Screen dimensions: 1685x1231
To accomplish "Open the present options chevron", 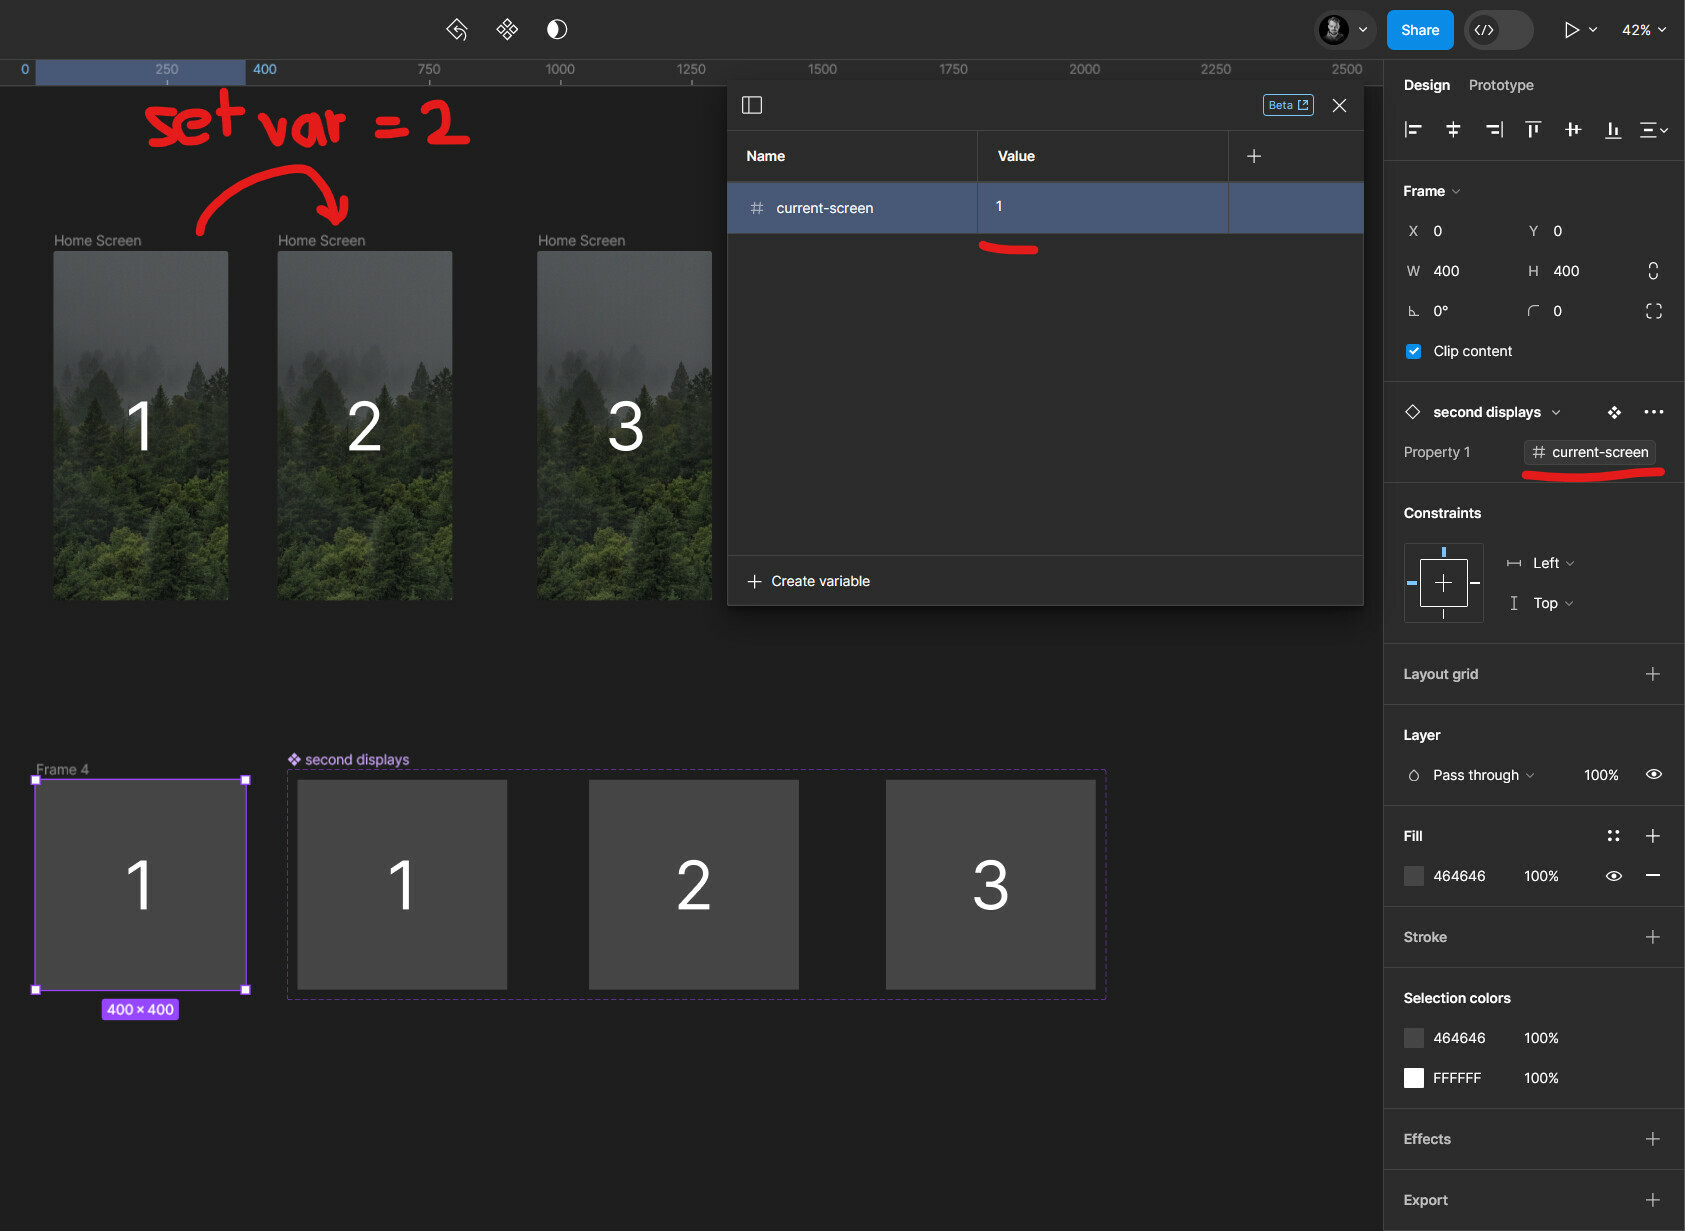I will pyautogui.click(x=1593, y=30).
